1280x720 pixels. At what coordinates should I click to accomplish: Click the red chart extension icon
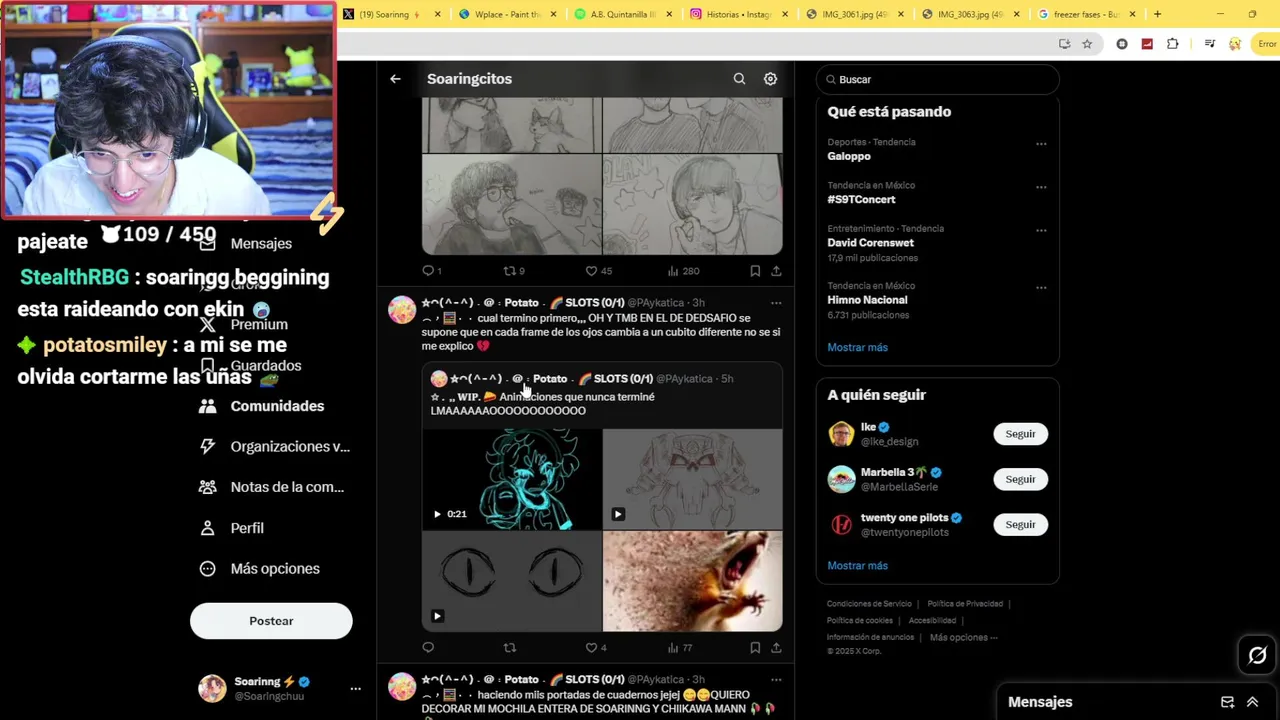click(x=1147, y=44)
